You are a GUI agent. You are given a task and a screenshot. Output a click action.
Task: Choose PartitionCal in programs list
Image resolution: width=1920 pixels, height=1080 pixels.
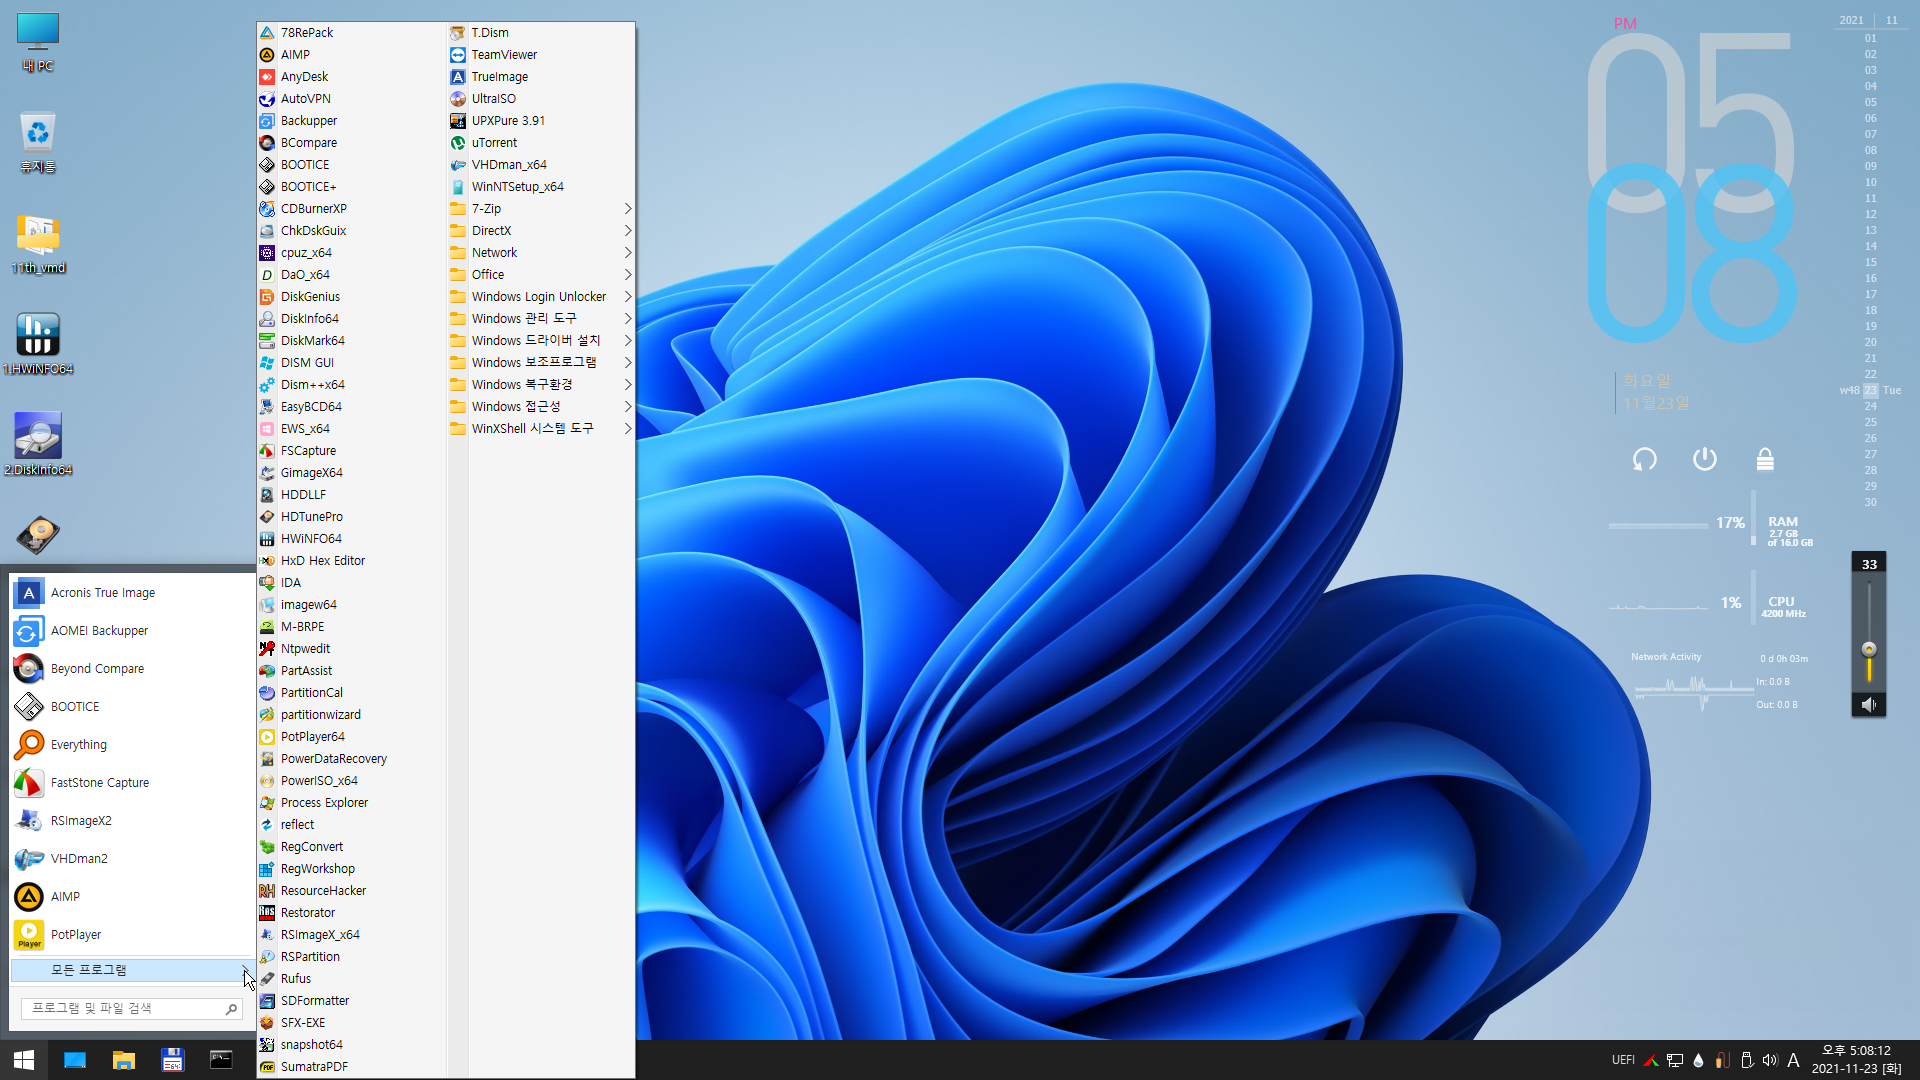(x=351, y=693)
